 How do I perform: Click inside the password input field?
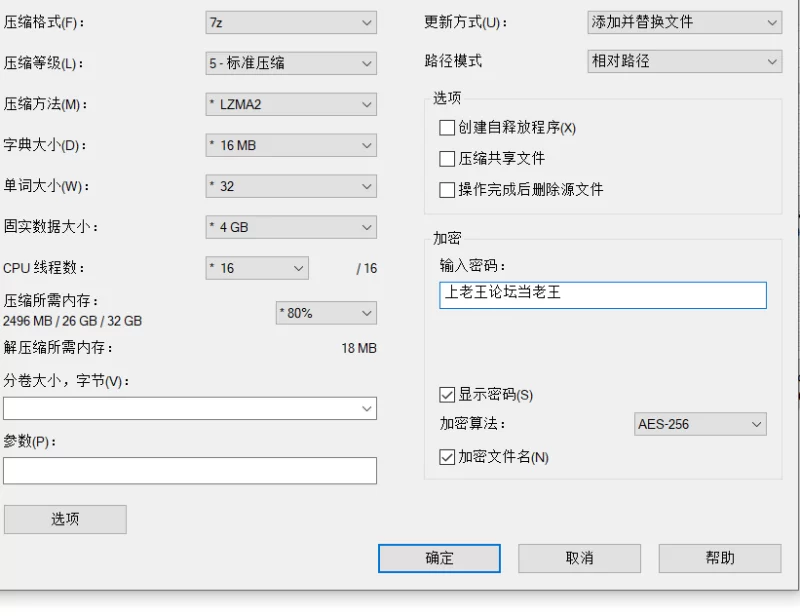(603, 295)
